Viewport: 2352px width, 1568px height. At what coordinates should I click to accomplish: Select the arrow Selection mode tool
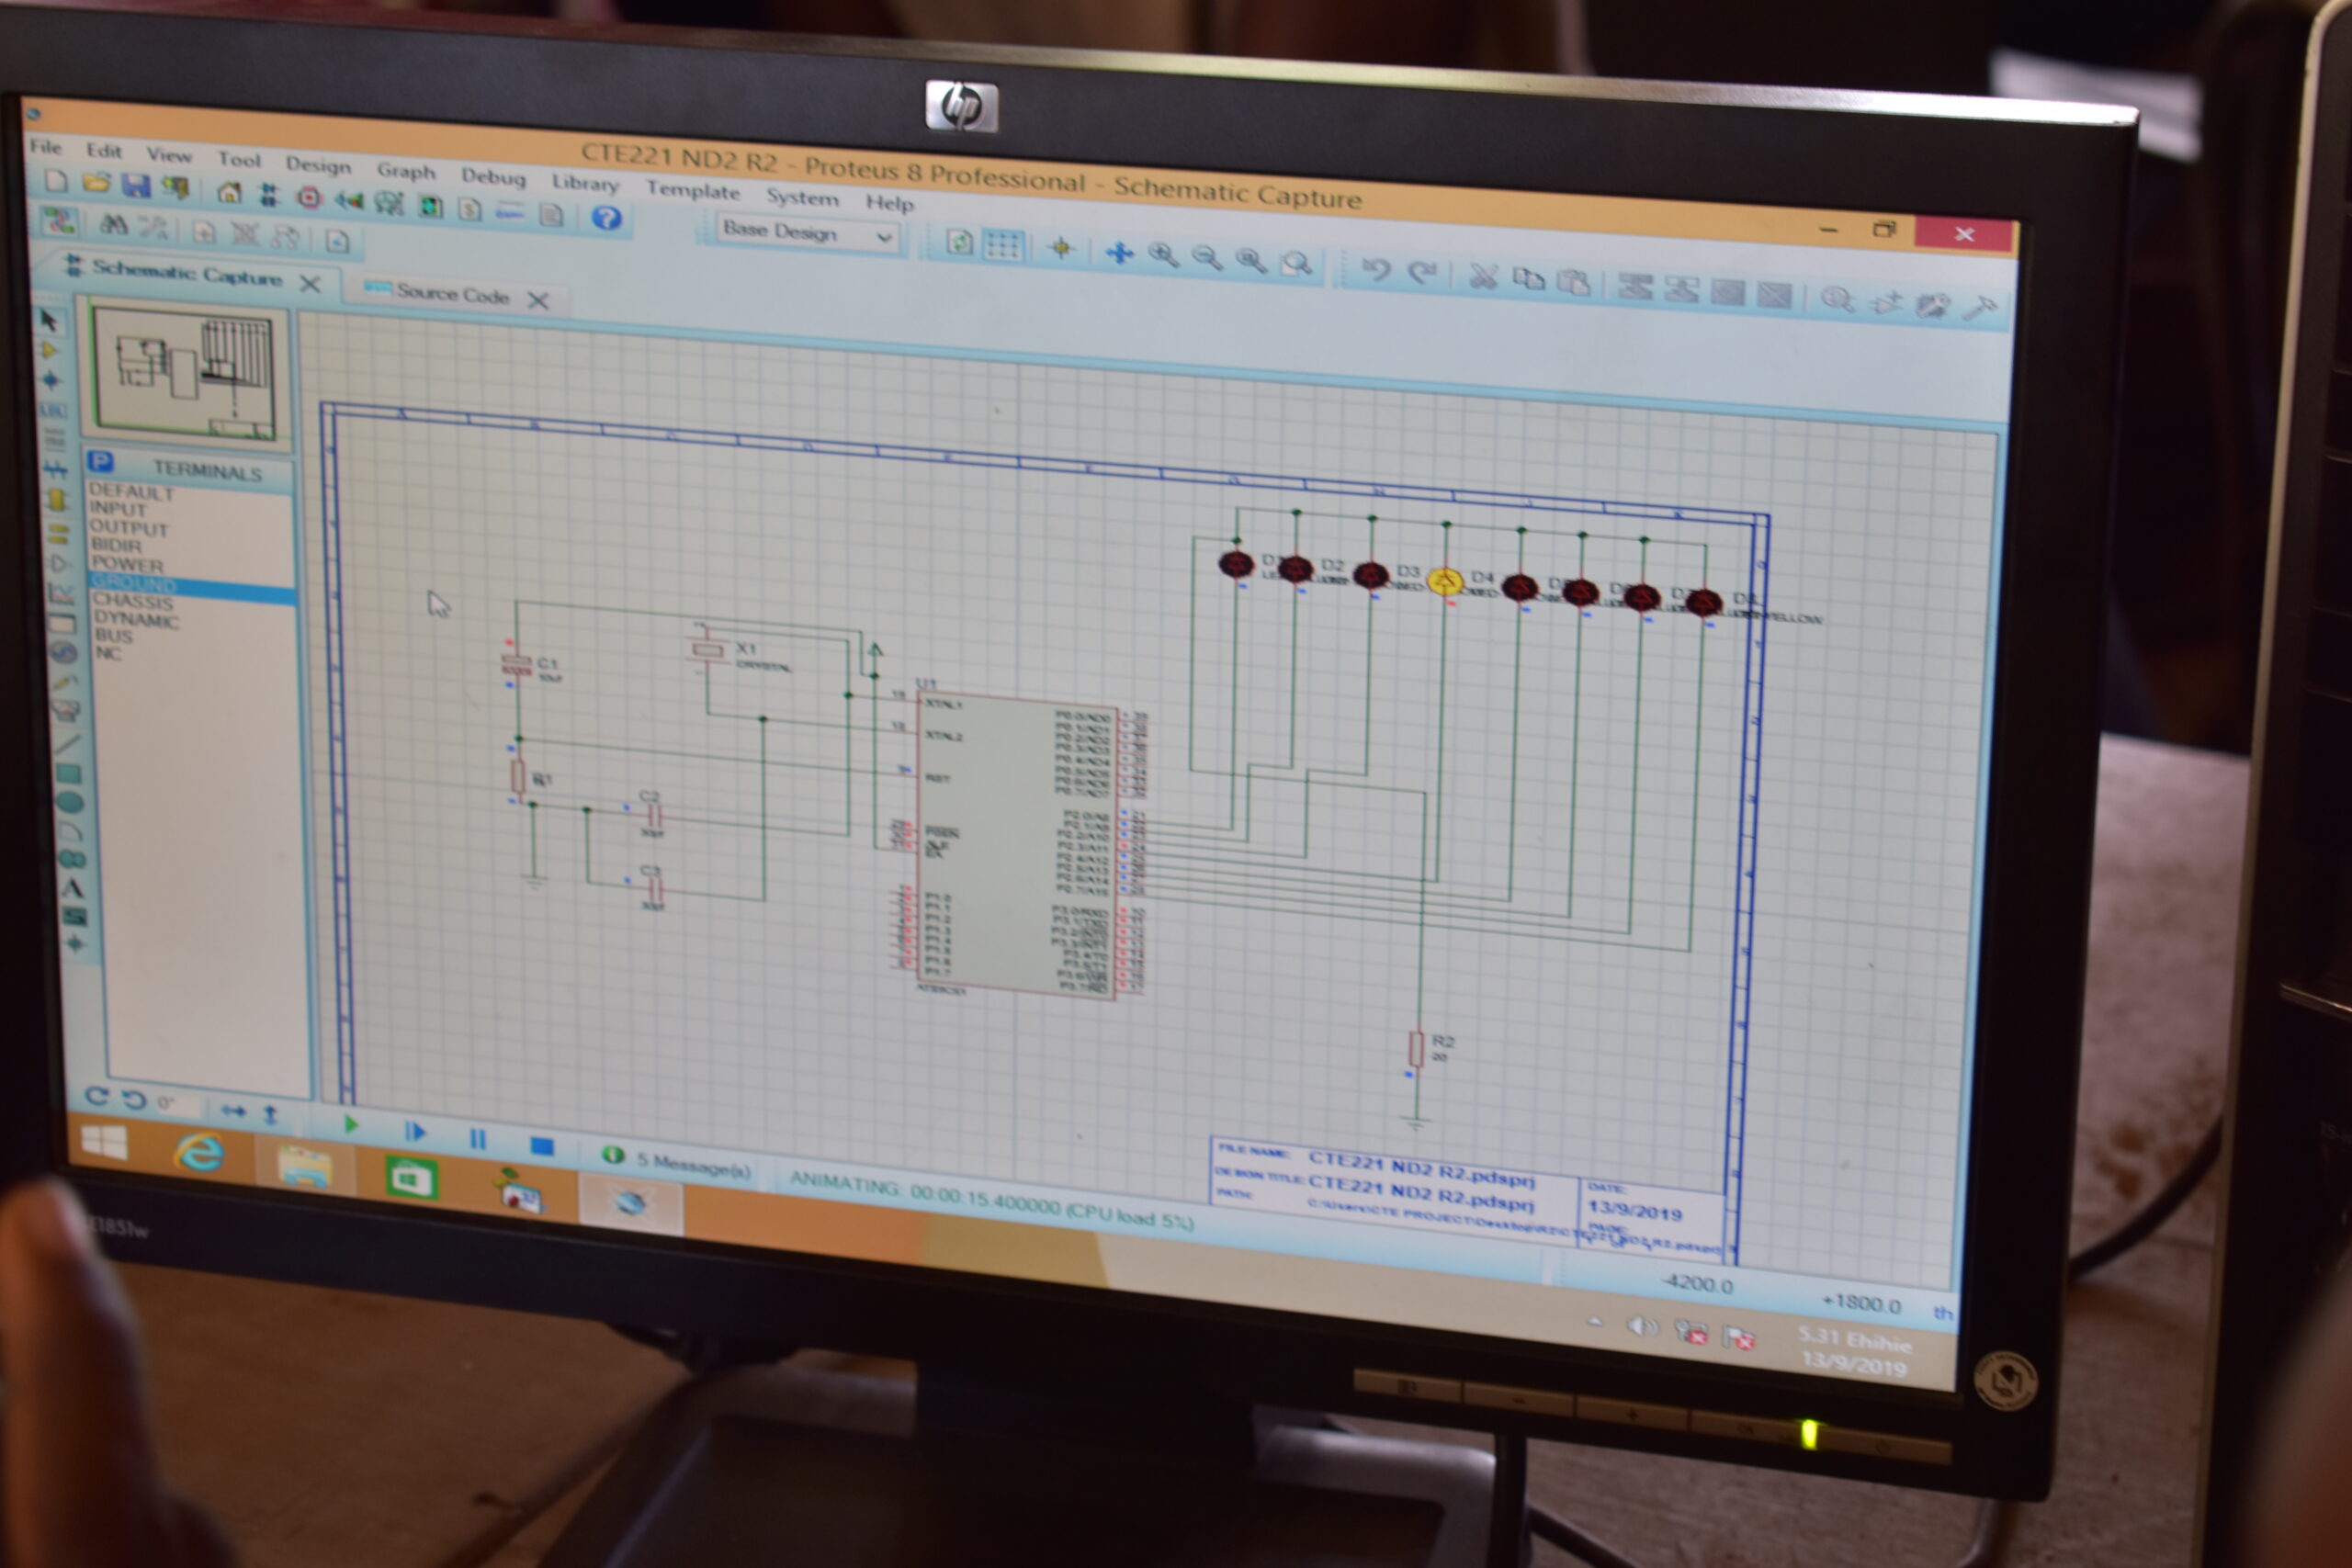[x=48, y=320]
